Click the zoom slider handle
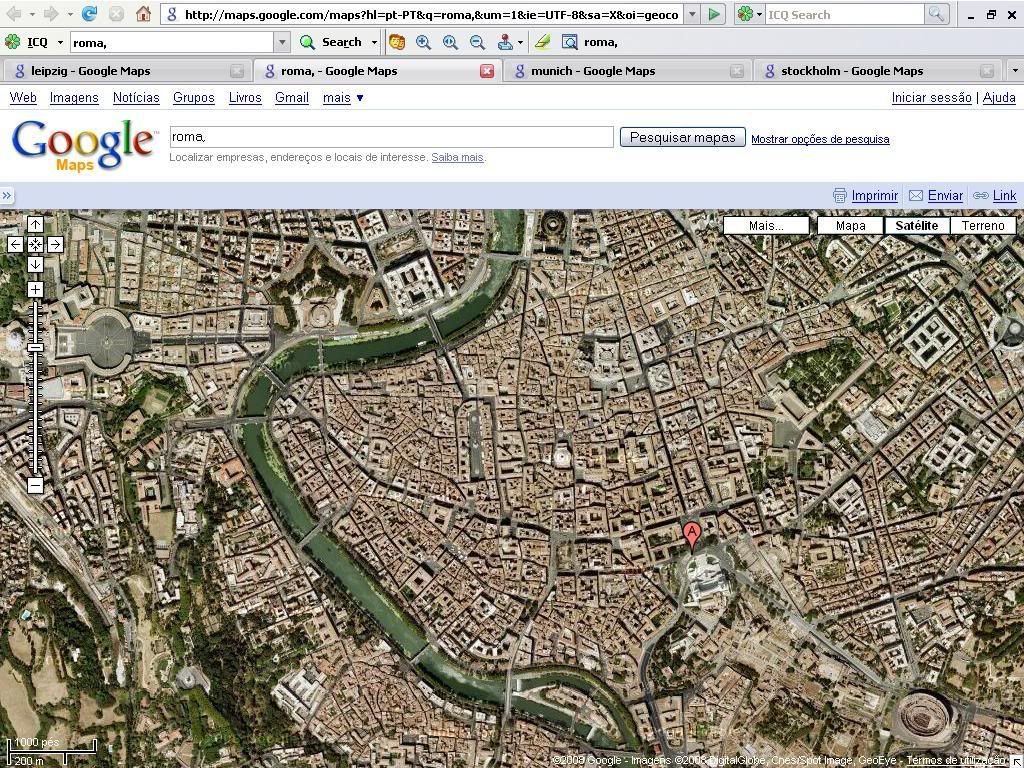This screenshot has height=768, width=1024. (35, 347)
